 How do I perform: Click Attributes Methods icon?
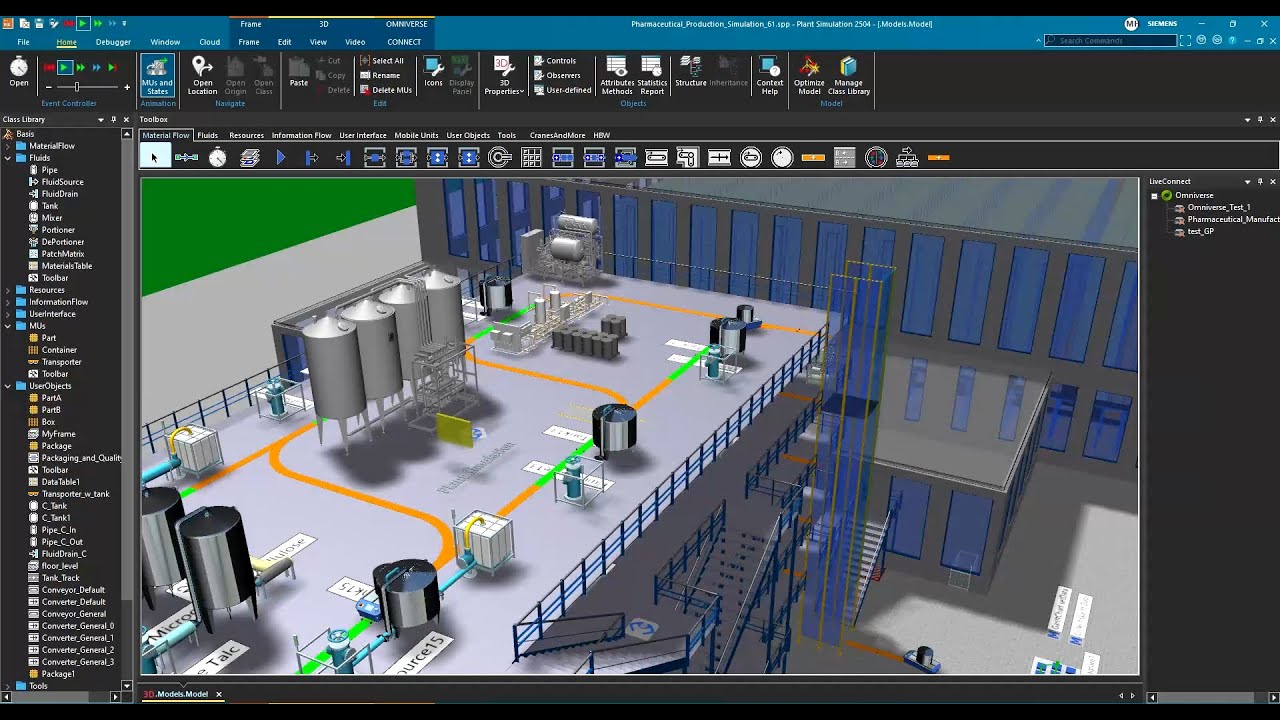617,76
